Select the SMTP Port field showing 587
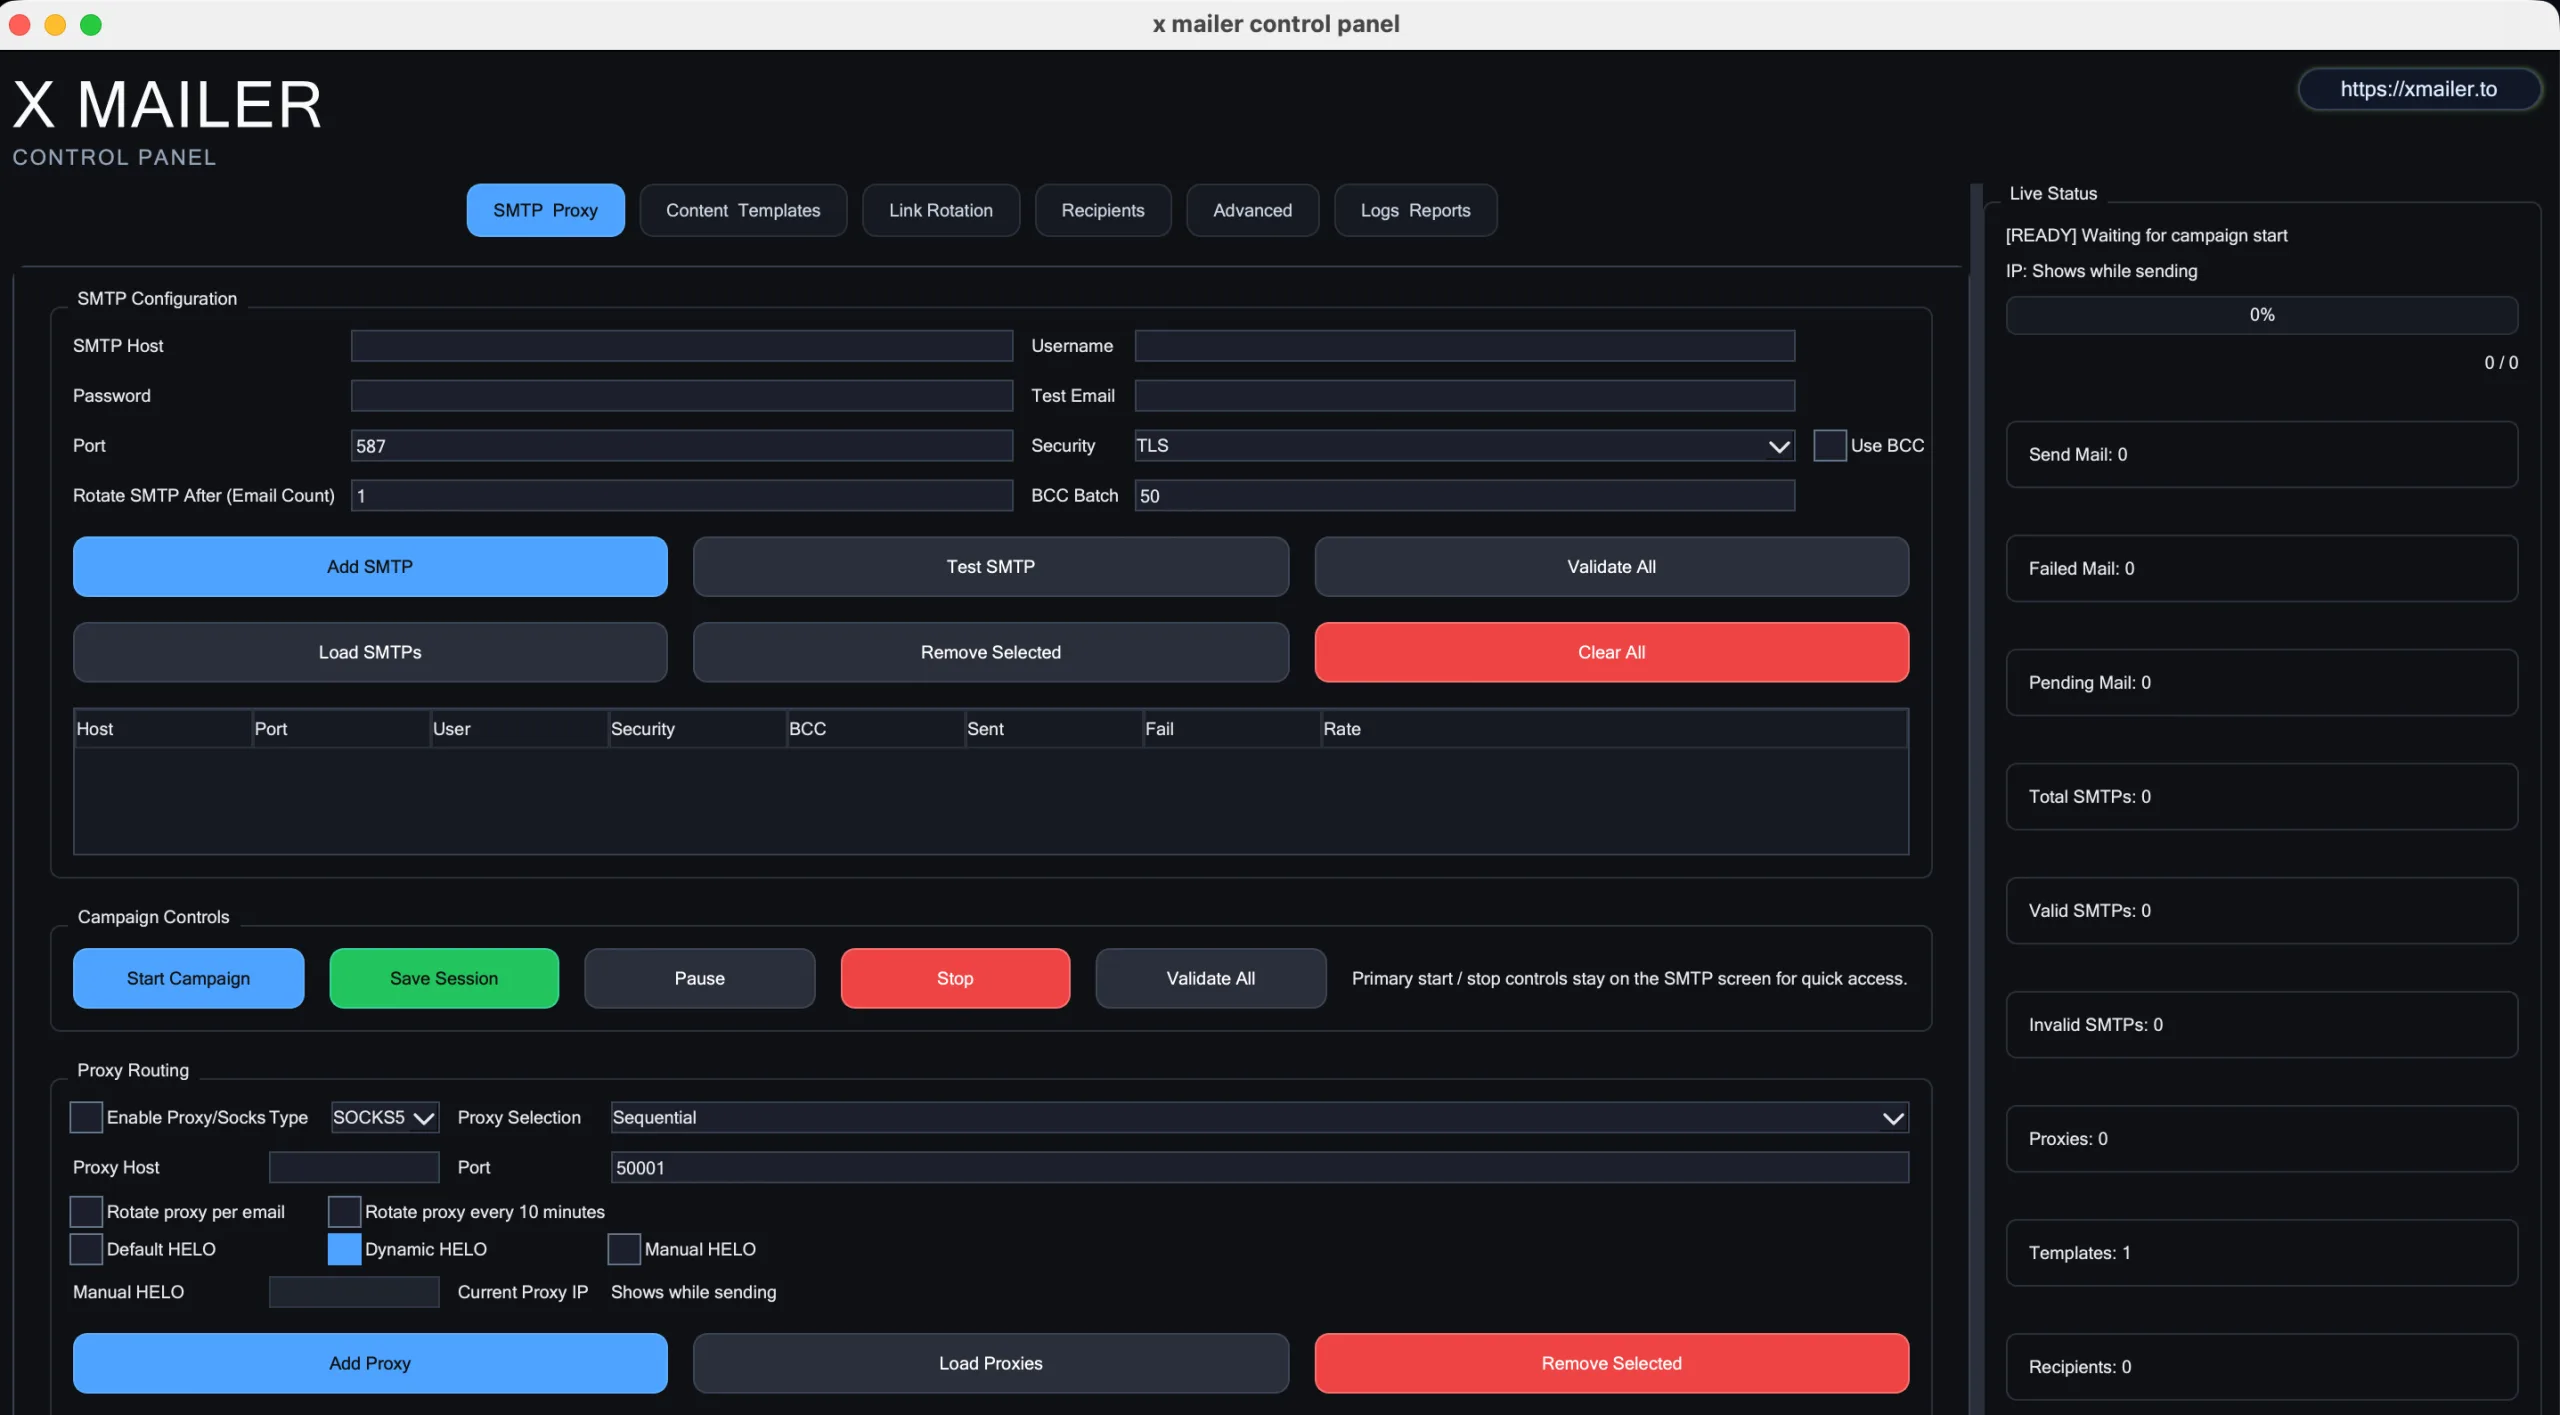Image resolution: width=2560 pixels, height=1415 pixels. coord(681,446)
